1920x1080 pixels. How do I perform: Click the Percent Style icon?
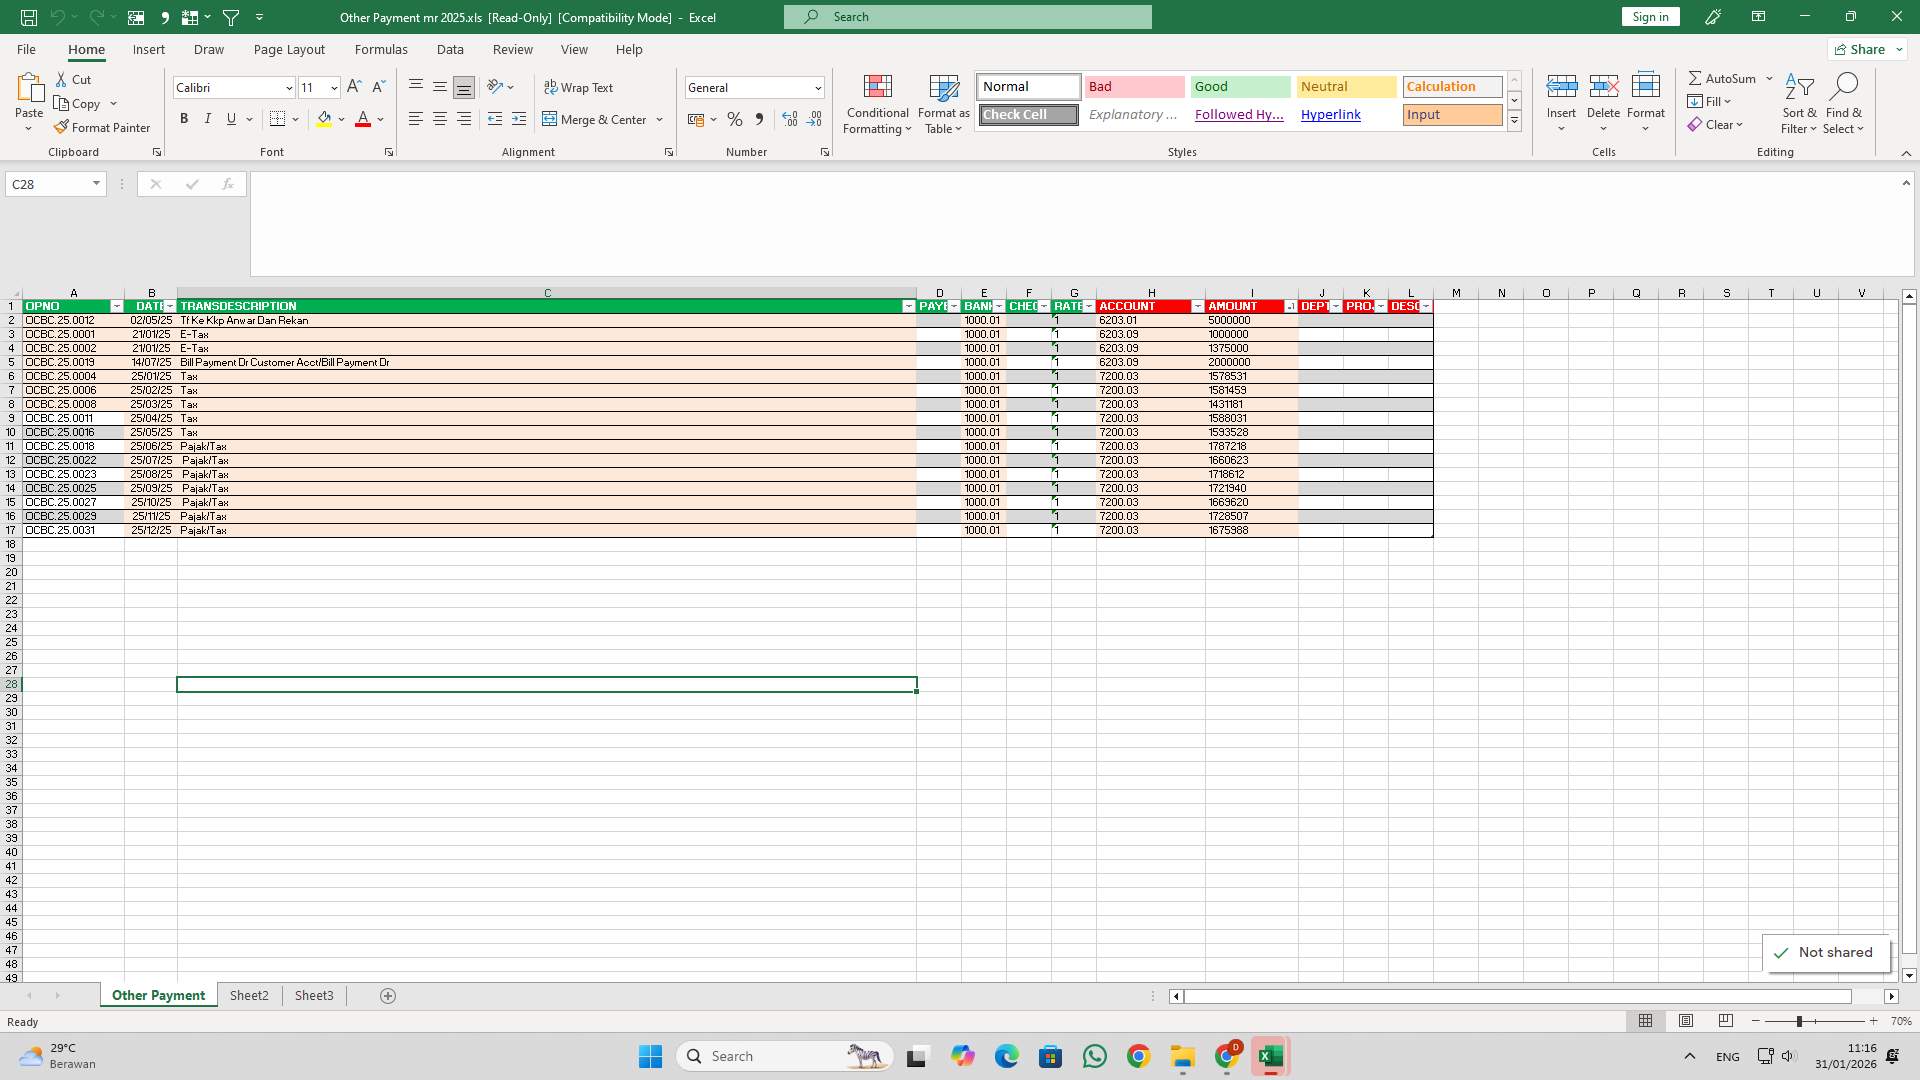(736, 119)
